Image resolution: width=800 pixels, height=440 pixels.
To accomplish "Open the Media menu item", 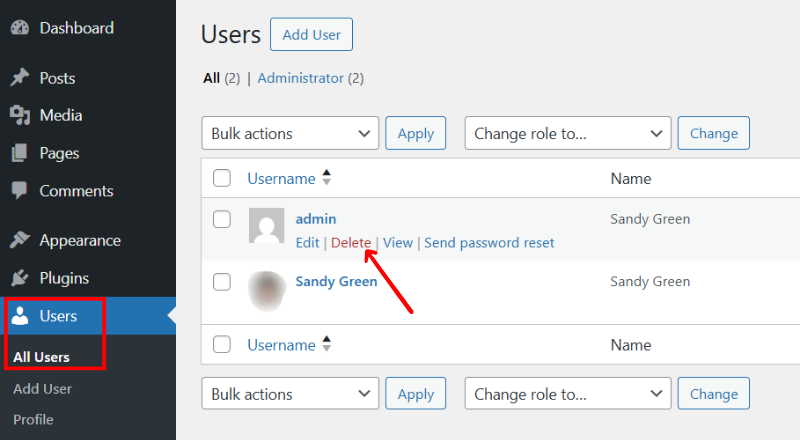I will [61, 115].
